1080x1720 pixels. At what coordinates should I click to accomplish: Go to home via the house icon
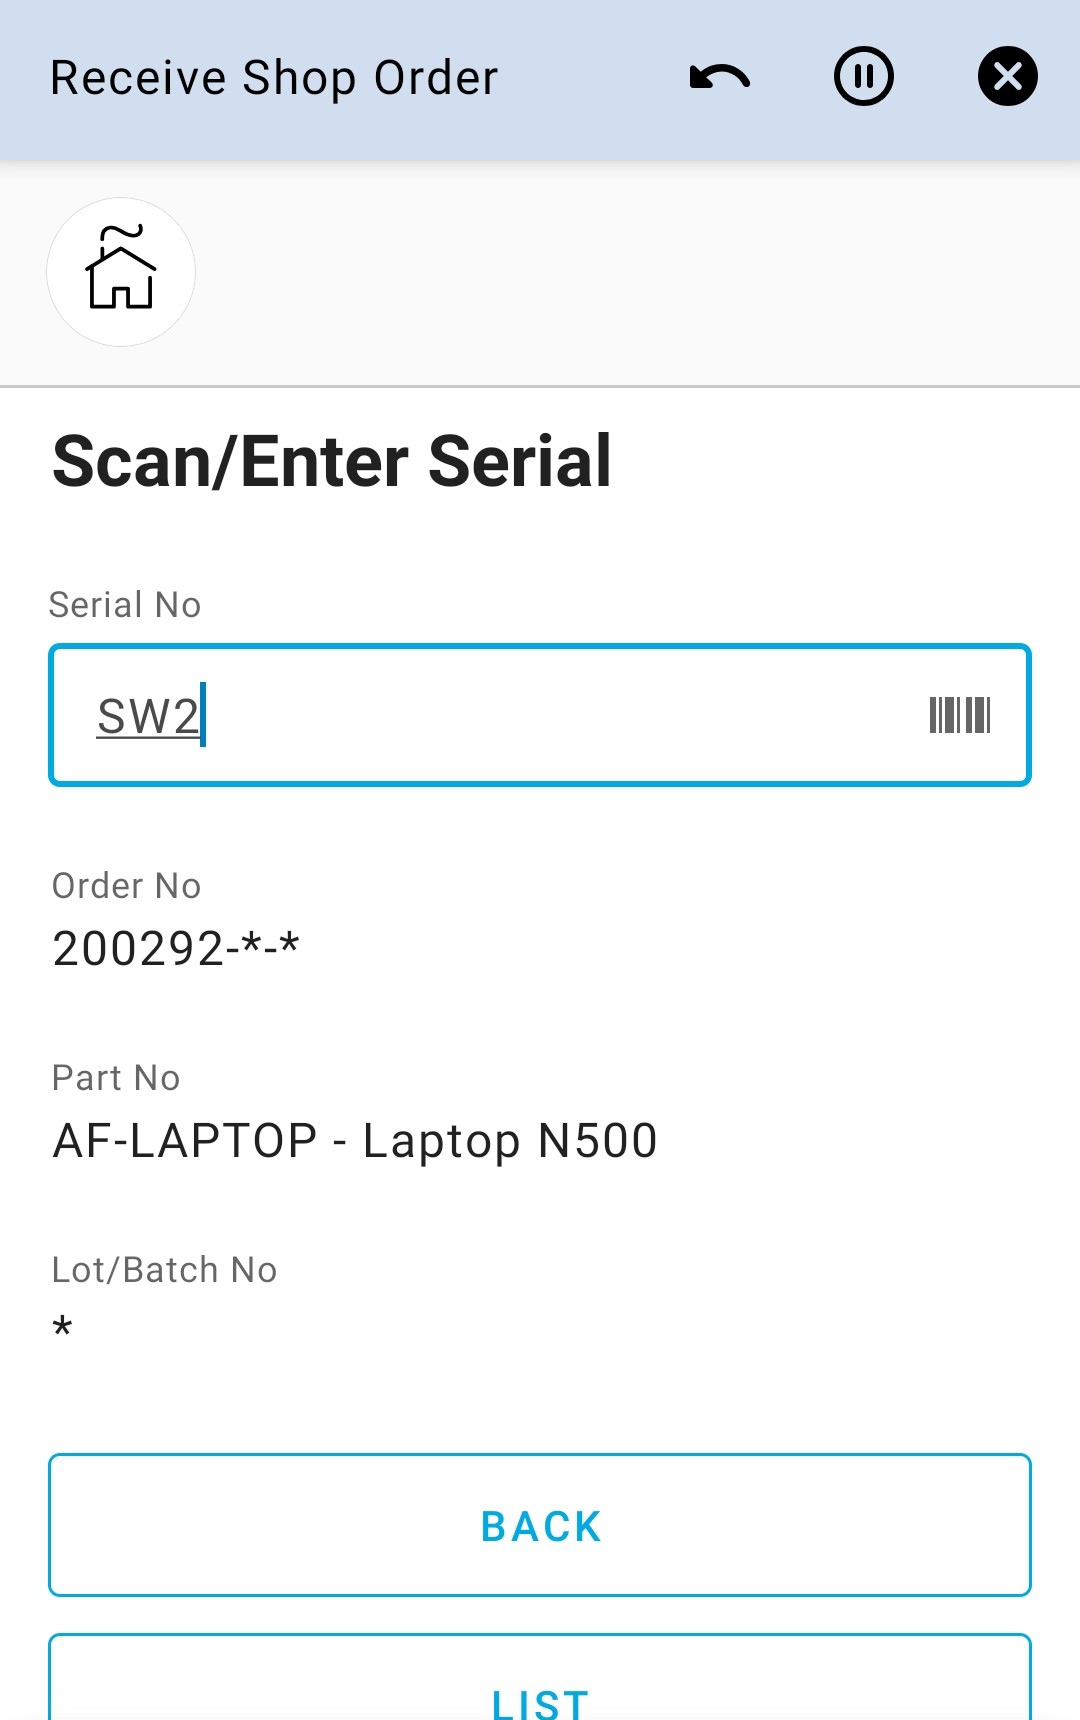[121, 272]
